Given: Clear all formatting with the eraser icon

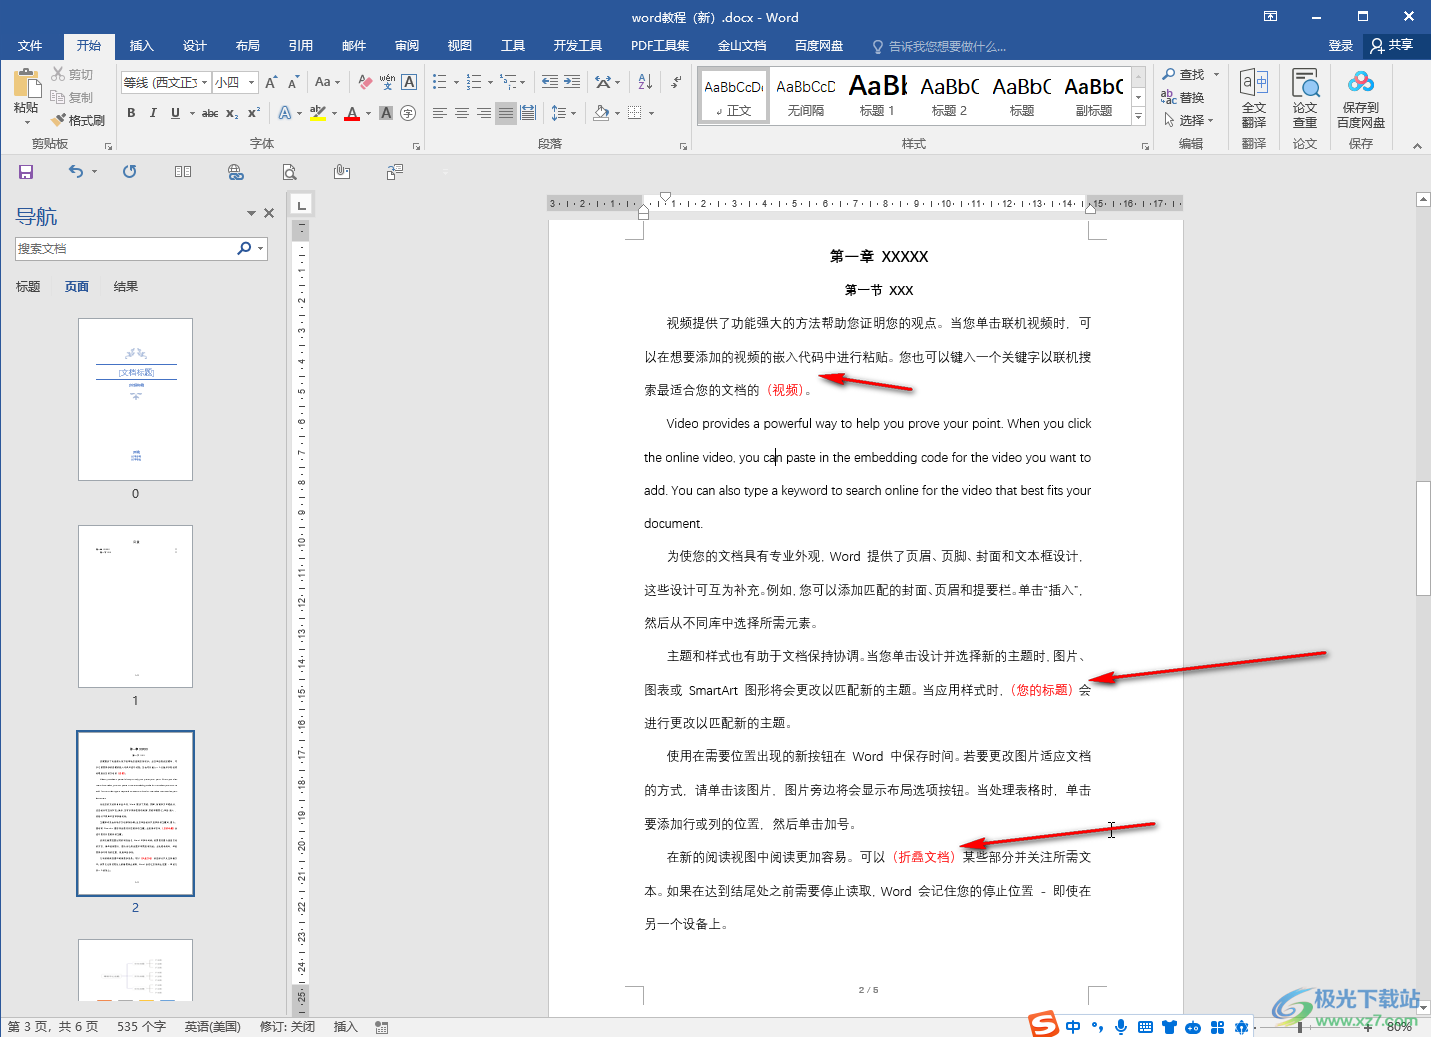Looking at the screenshot, I should (x=365, y=82).
